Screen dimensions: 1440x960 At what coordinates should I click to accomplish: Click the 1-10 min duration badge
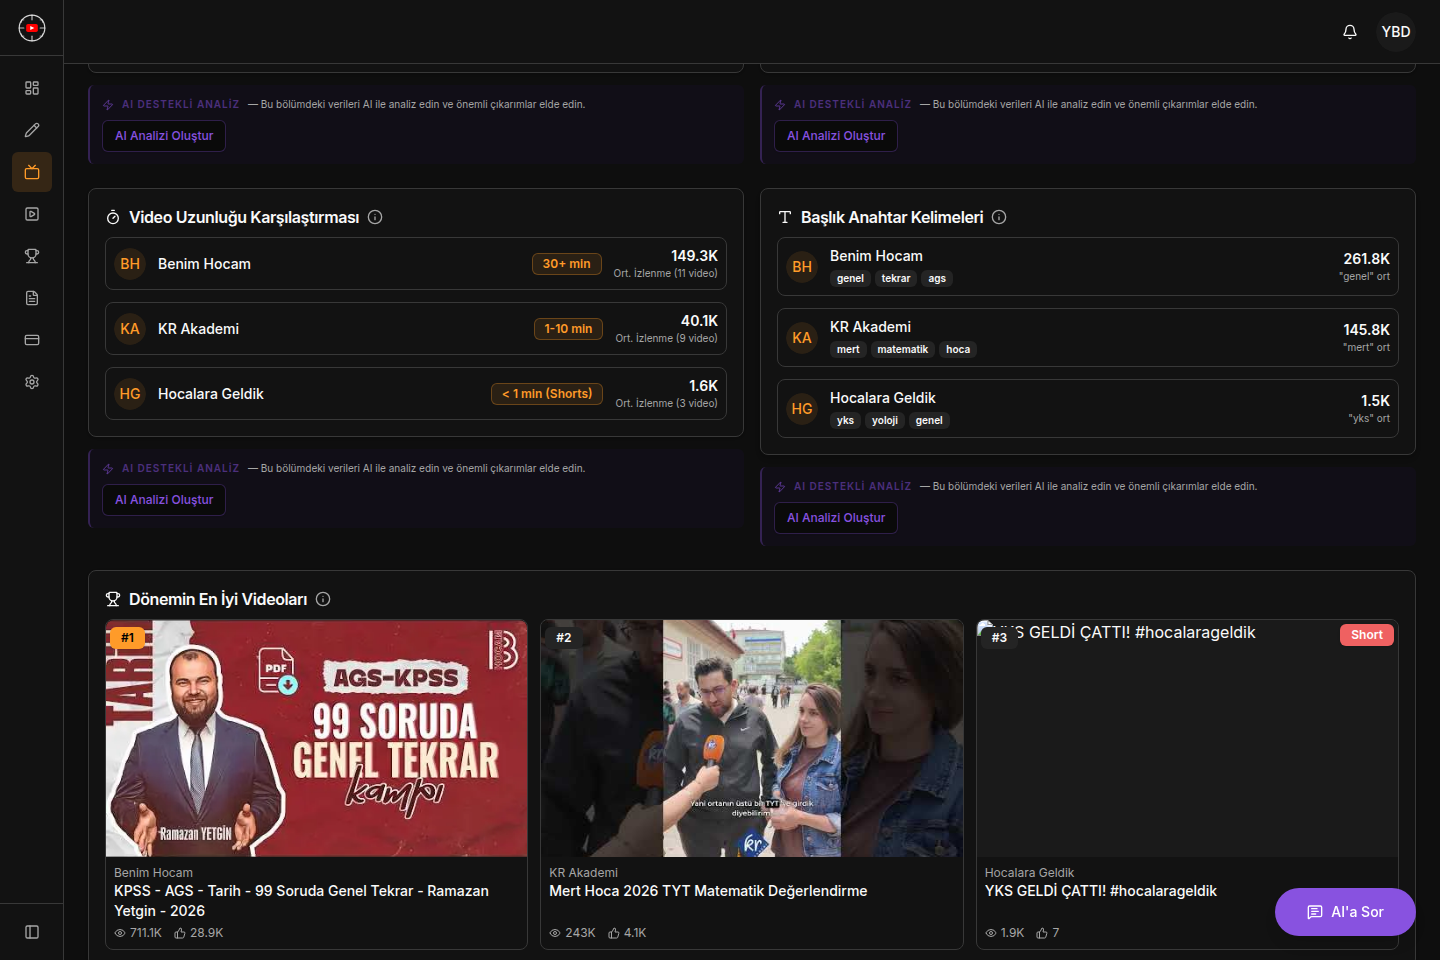(568, 329)
